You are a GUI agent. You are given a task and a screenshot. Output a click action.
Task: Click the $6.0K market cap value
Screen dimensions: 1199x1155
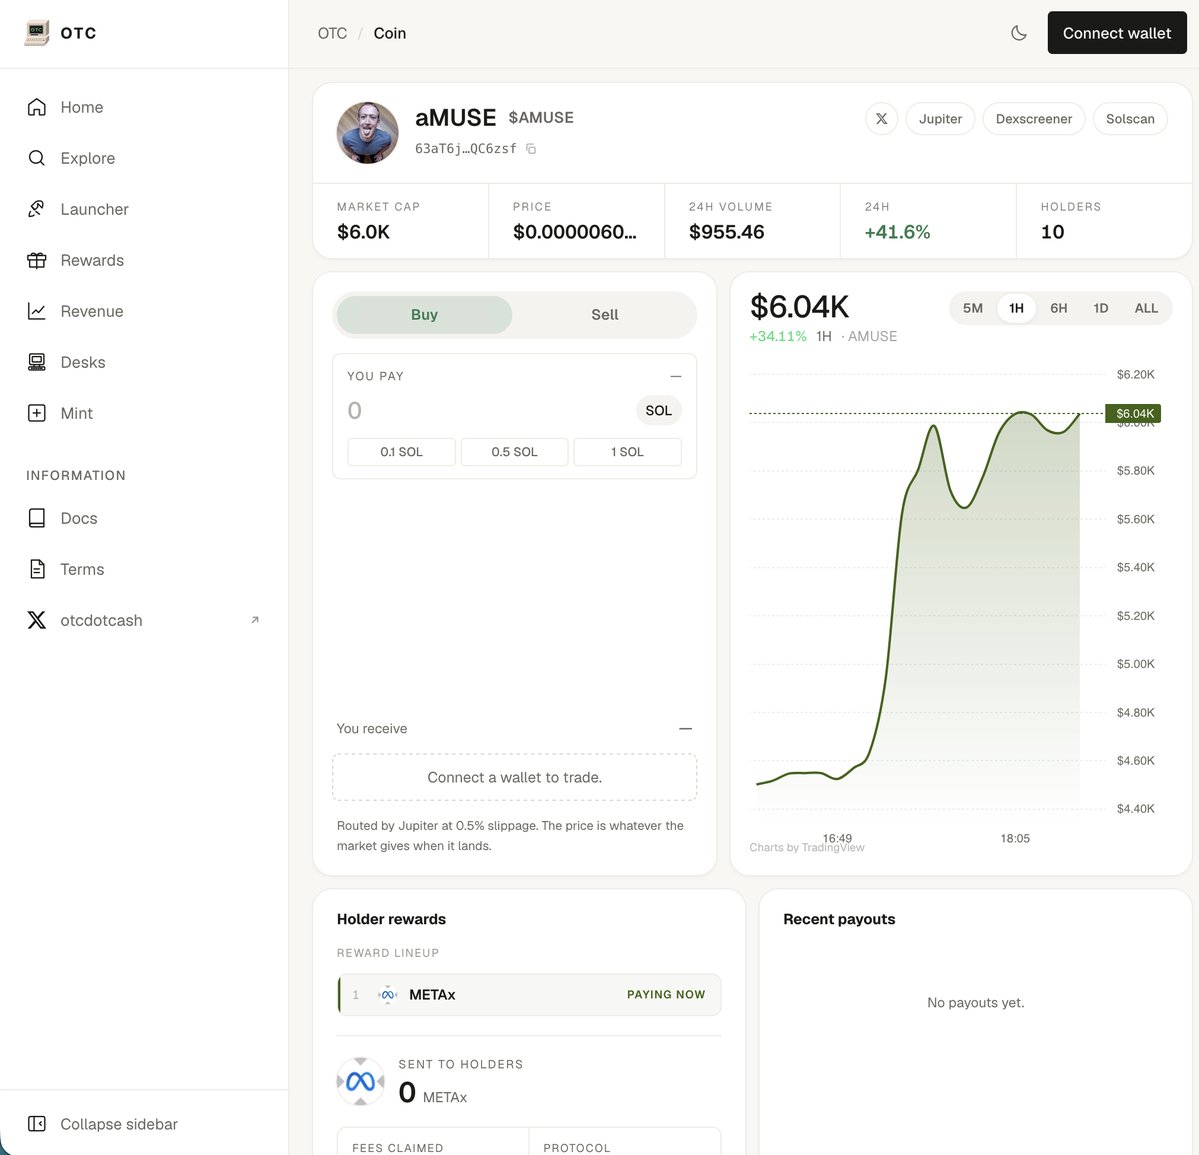coord(363,232)
